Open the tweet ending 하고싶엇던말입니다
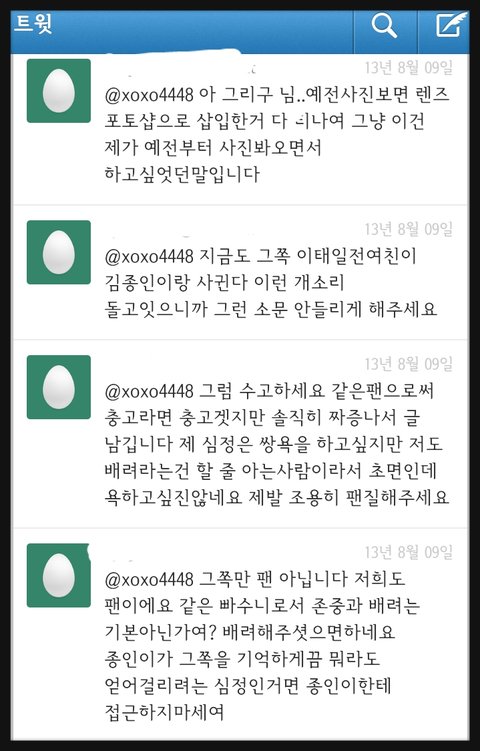The image size is (480, 751). pyautogui.click(x=240, y=129)
